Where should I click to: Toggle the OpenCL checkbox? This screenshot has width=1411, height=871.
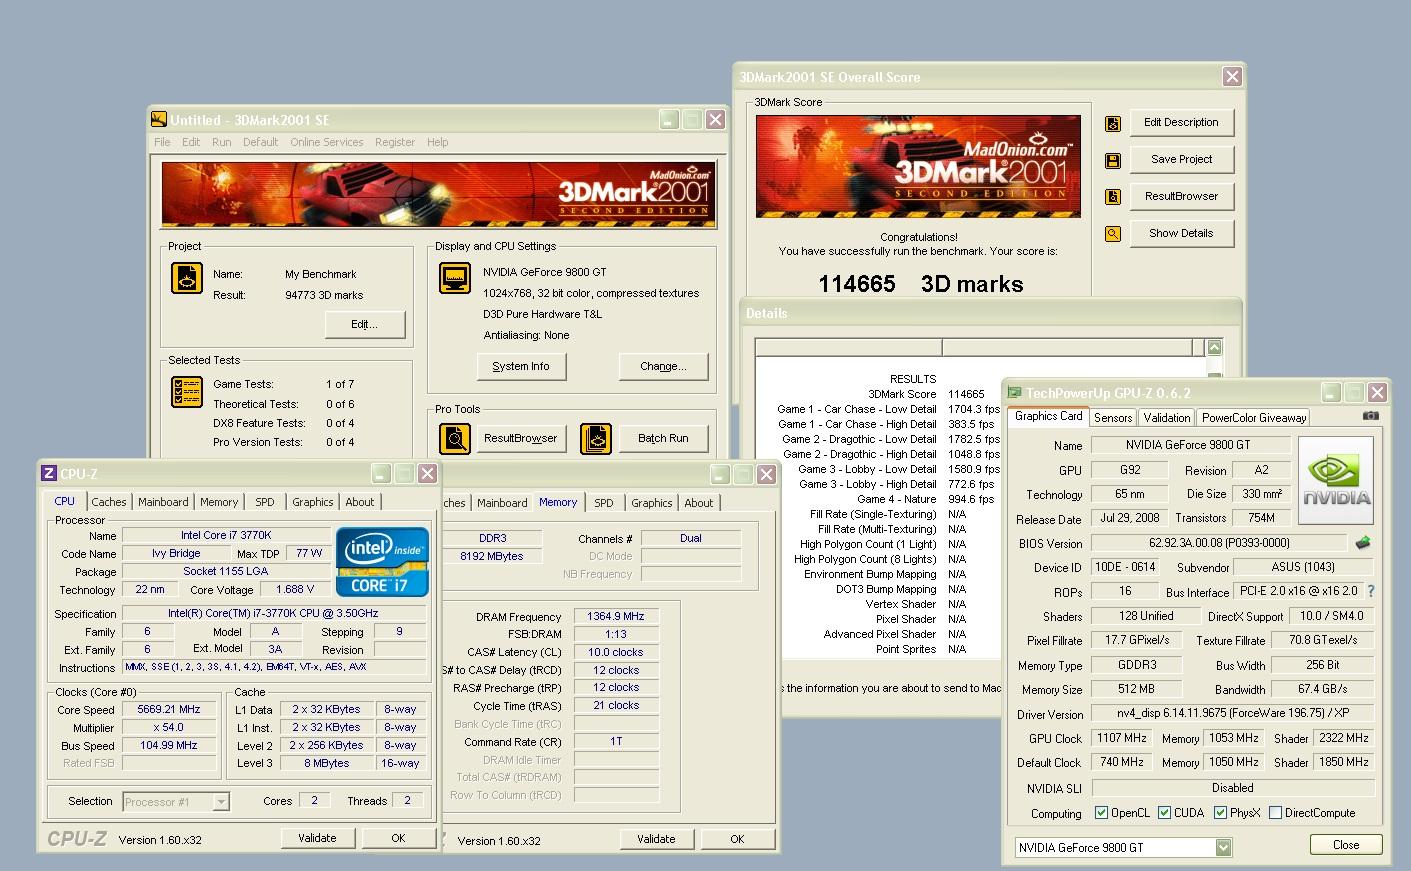(x=1101, y=813)
